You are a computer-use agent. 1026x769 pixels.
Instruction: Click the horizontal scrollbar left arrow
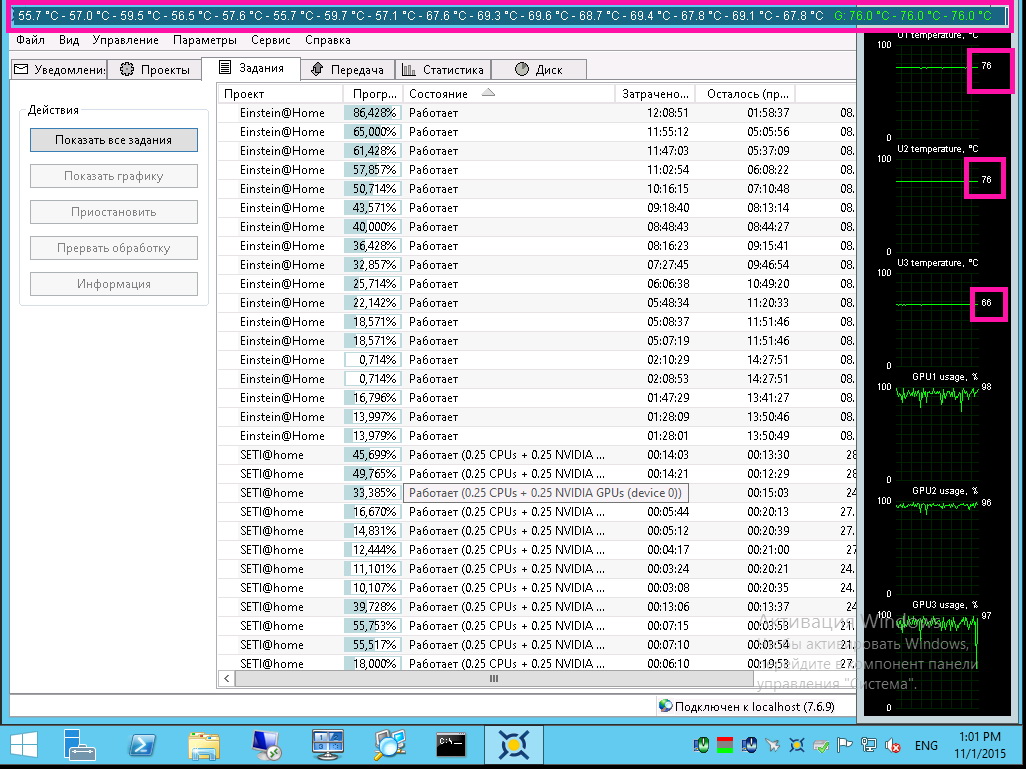(x=226, y=679)
